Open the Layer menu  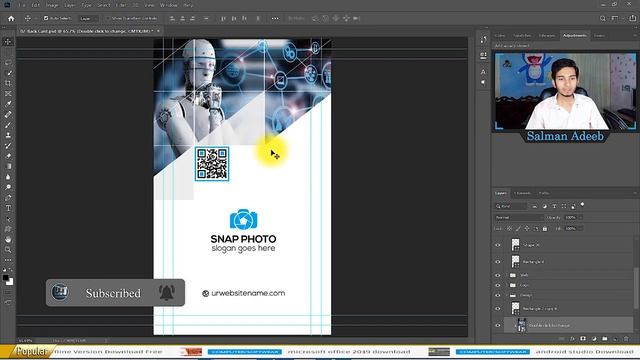pyautogui.click(x=69, y=5)
